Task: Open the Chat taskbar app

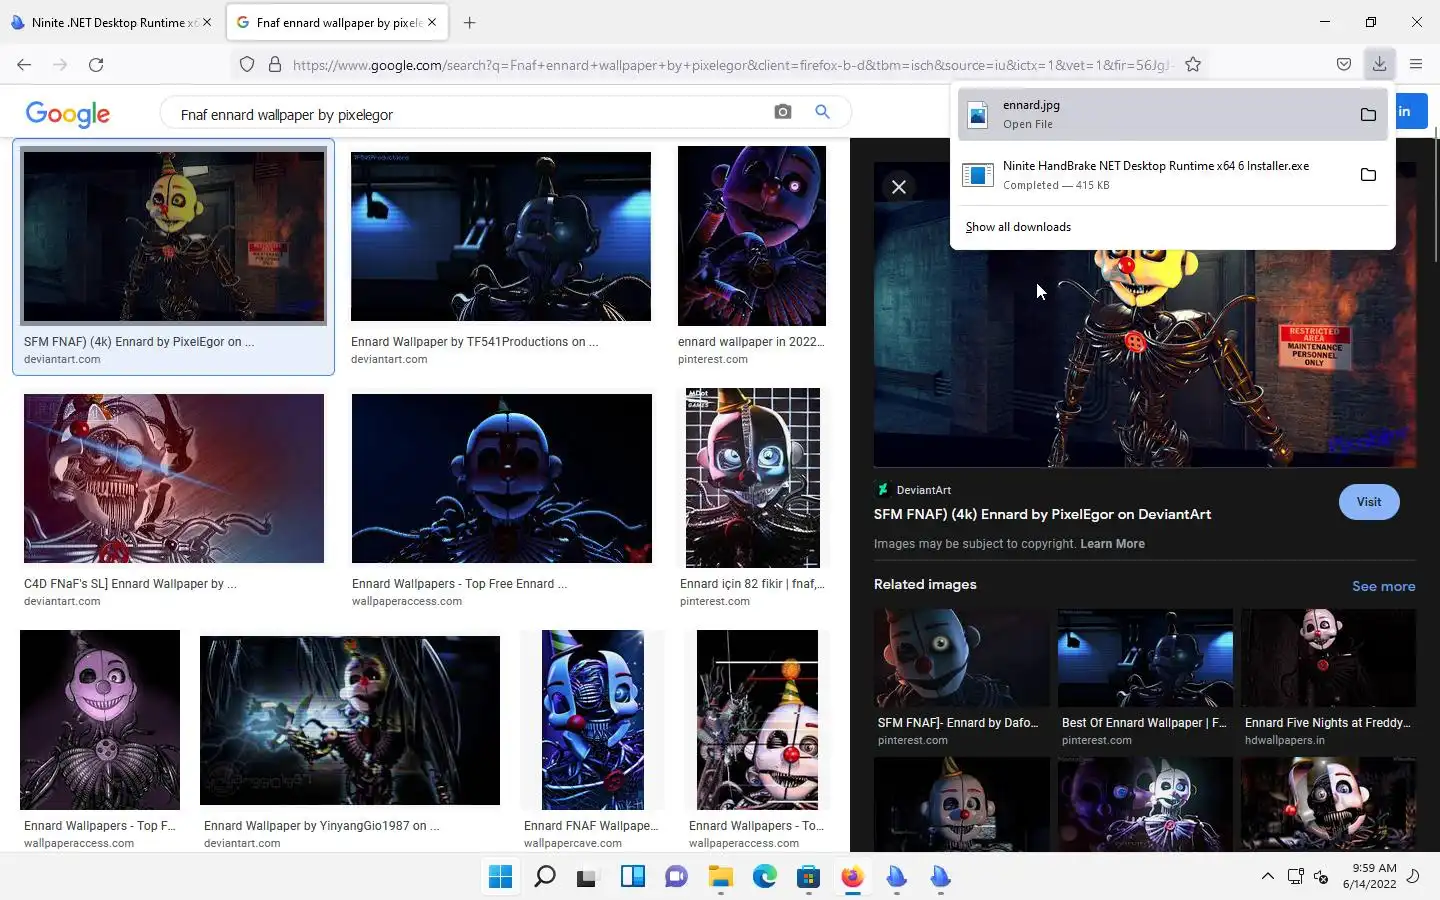Action: [x=676, y=877]
